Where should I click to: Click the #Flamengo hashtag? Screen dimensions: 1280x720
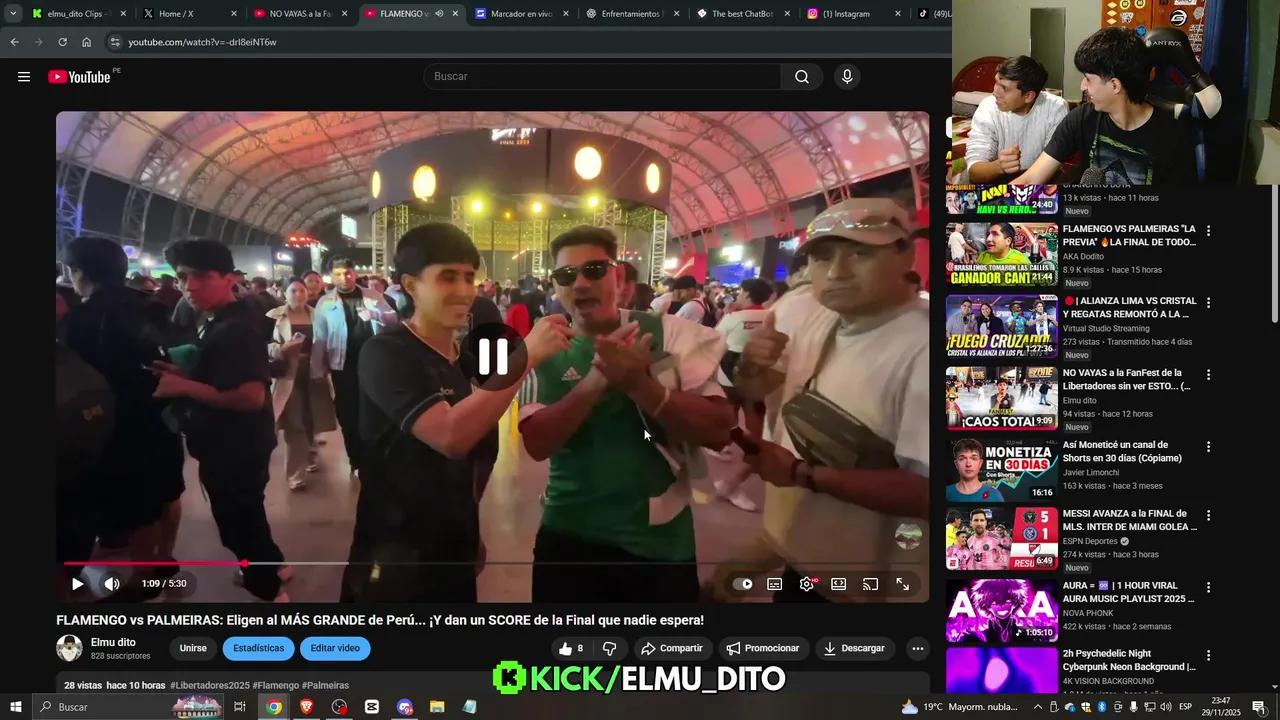(275, 686)
